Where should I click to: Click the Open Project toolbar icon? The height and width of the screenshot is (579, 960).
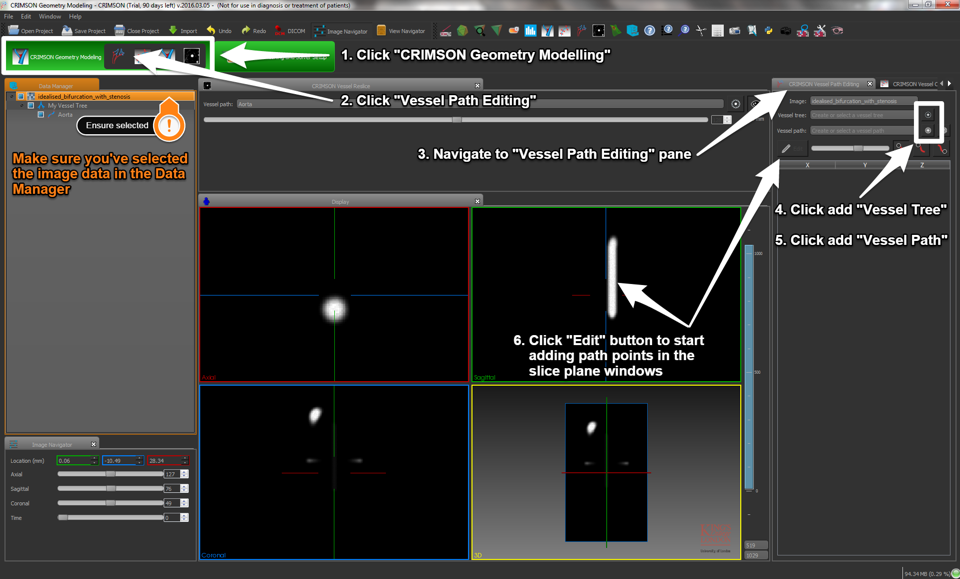30,31
